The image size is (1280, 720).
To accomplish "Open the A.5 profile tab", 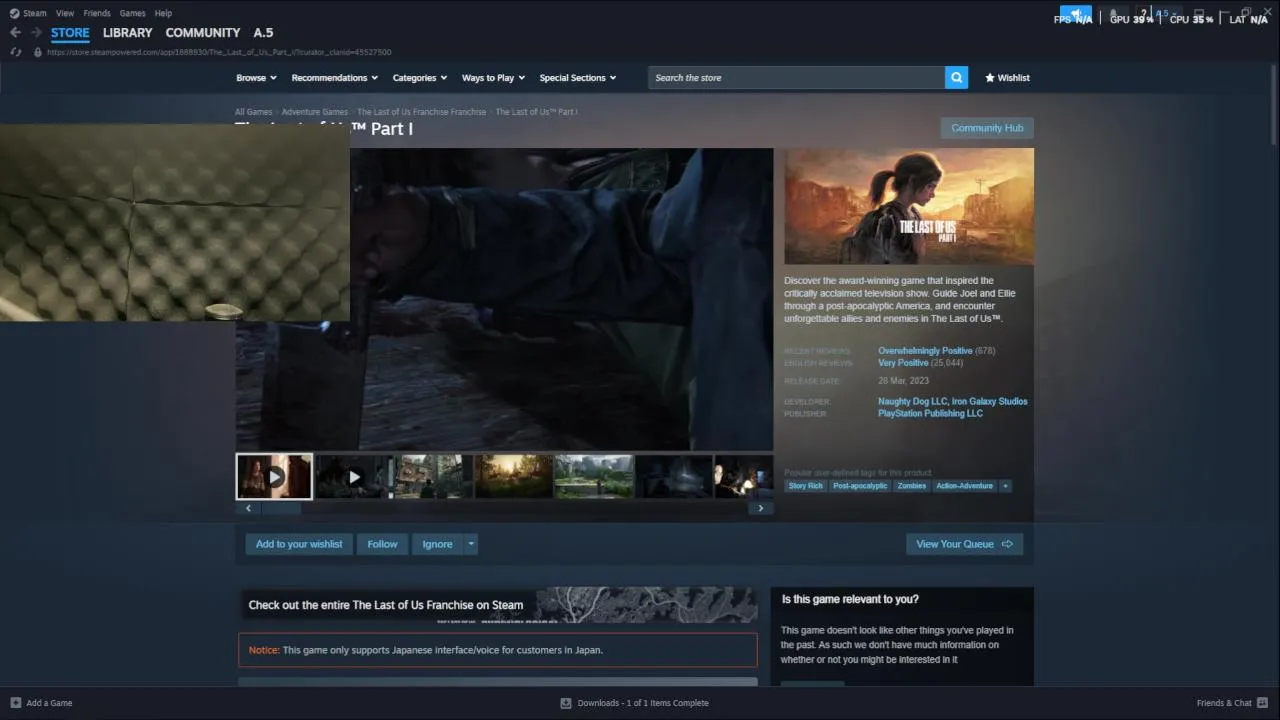I will pyautogui.click(x=263, y=33).
